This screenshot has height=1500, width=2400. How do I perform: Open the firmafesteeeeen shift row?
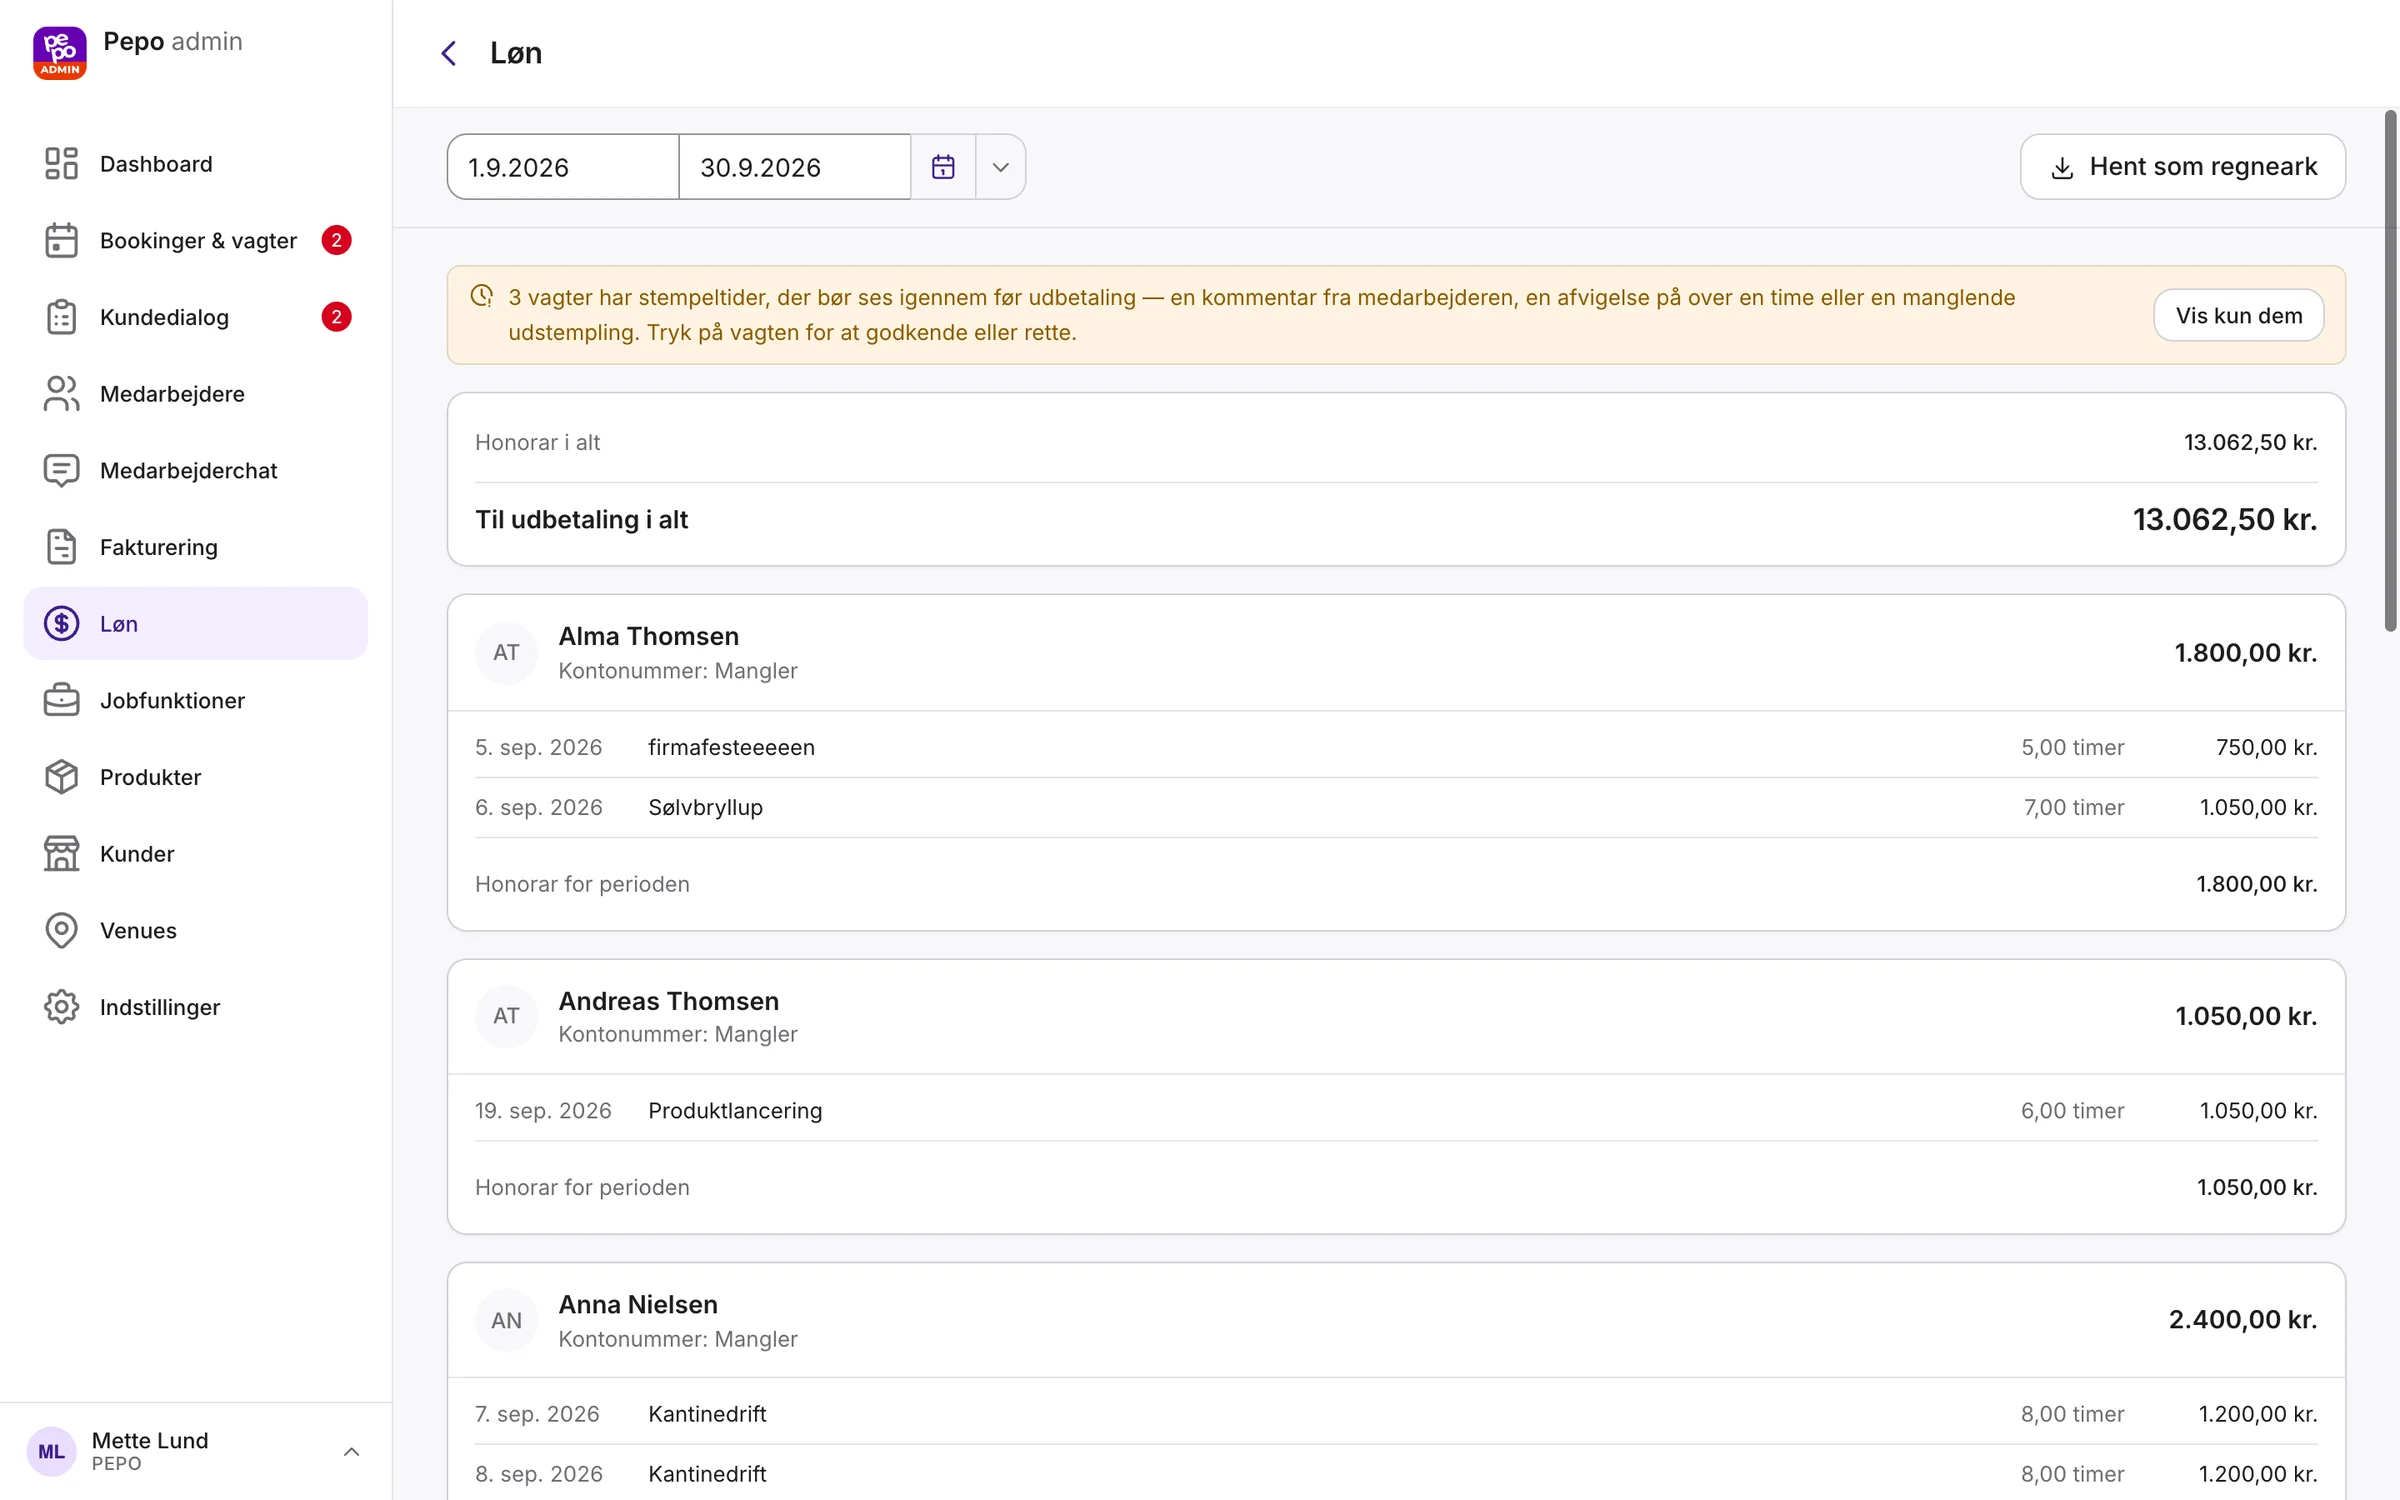[1396, 747]
